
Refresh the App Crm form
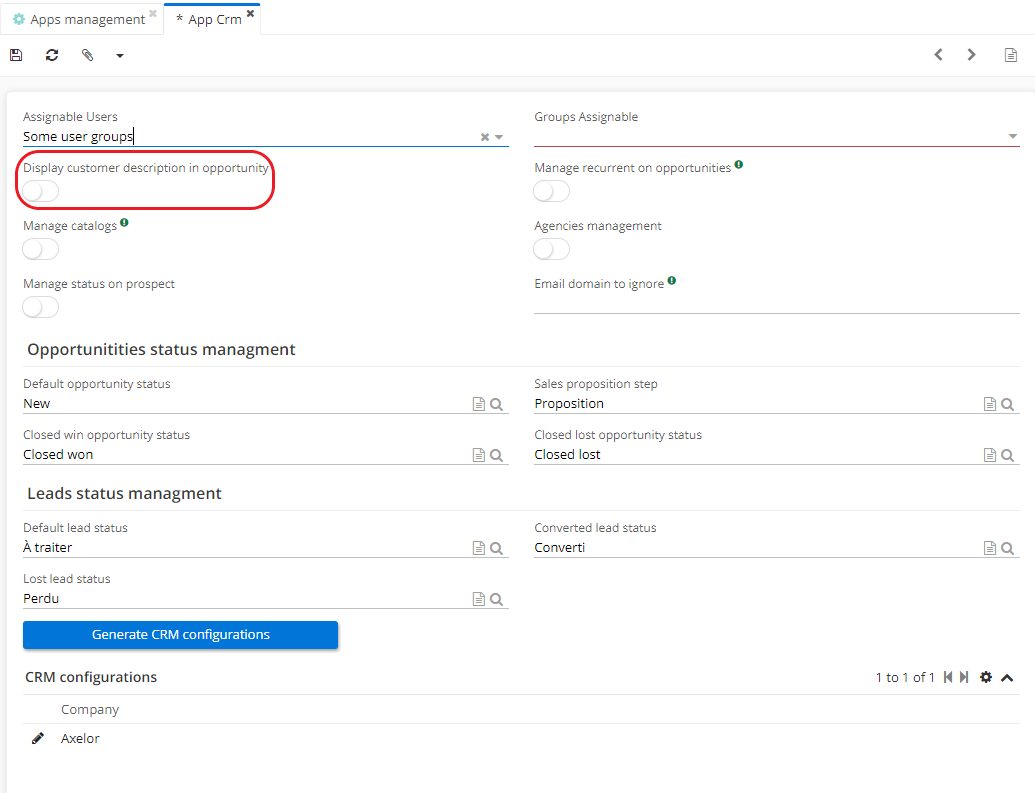[x=52, y=55]
